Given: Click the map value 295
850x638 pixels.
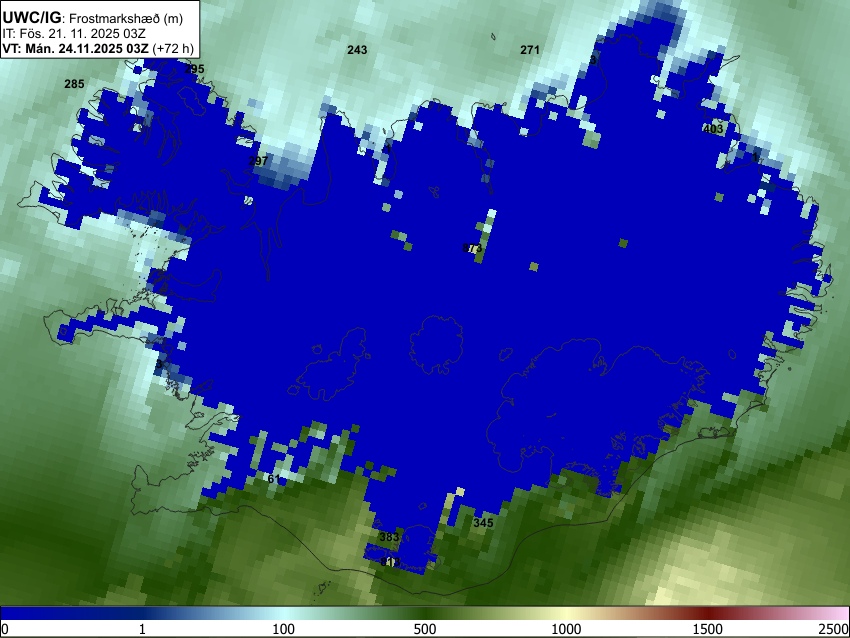Looking at the screenshot, I should pyautogui.click(x=195, y=69).
